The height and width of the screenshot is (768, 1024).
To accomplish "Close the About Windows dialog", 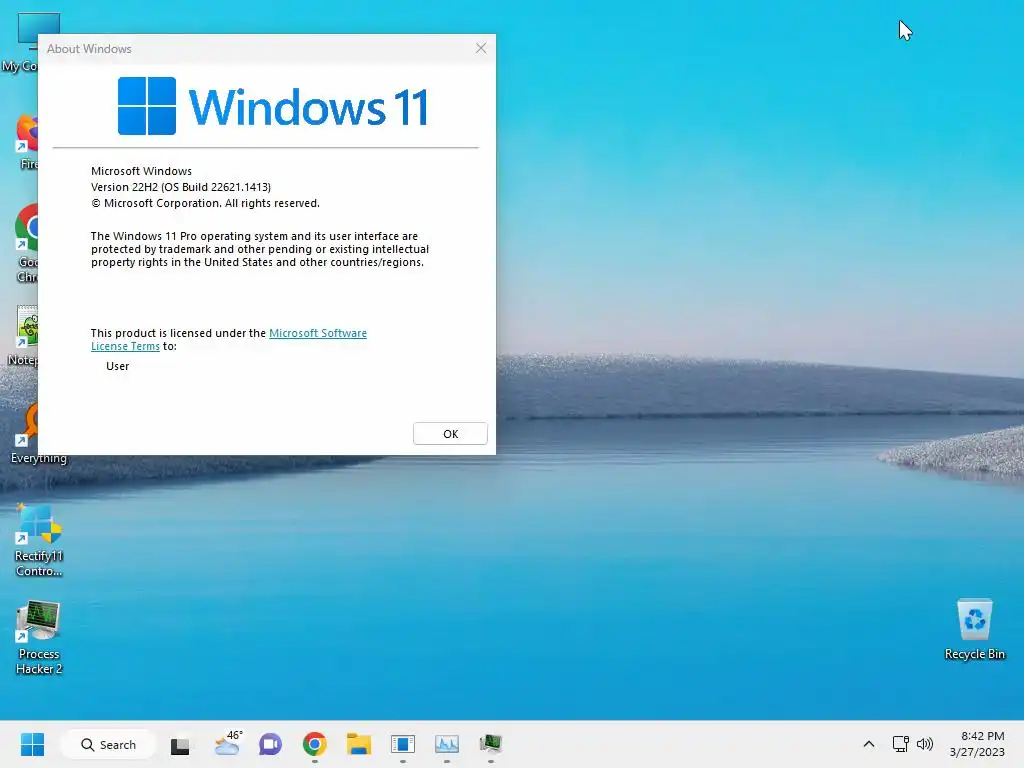I will (x=481, y=48).
